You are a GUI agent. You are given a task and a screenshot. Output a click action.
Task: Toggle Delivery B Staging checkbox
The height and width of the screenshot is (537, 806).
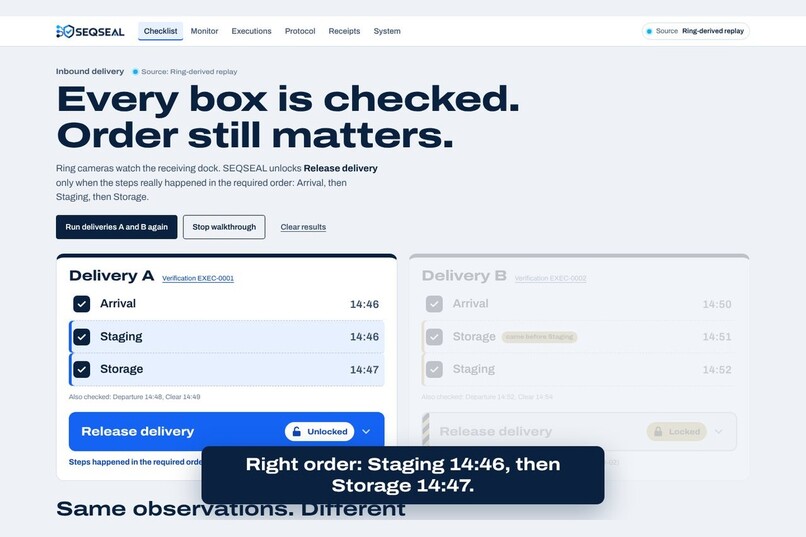click(434, 369)
